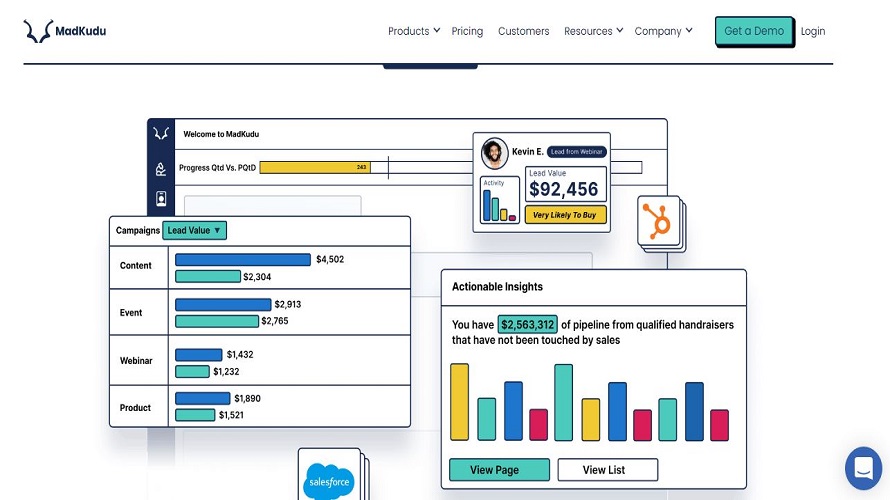Click the $2,563,312 highlighted amount
This screenshot has height=500, width=890.
527,325
